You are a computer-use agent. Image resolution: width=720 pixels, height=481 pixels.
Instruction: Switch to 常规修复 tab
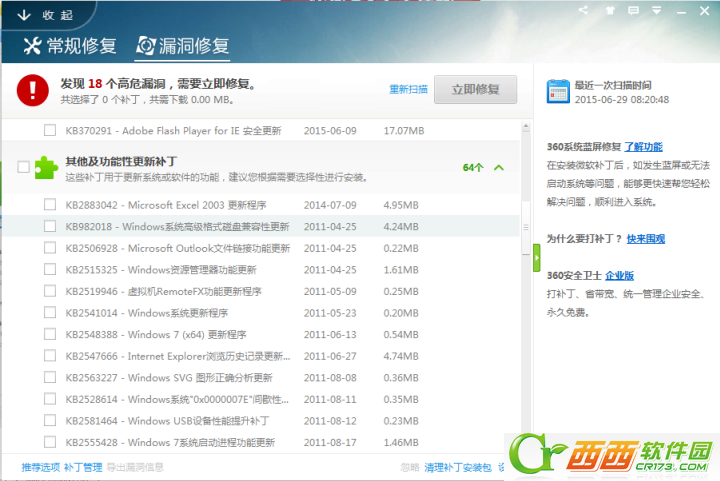point(70,46)
